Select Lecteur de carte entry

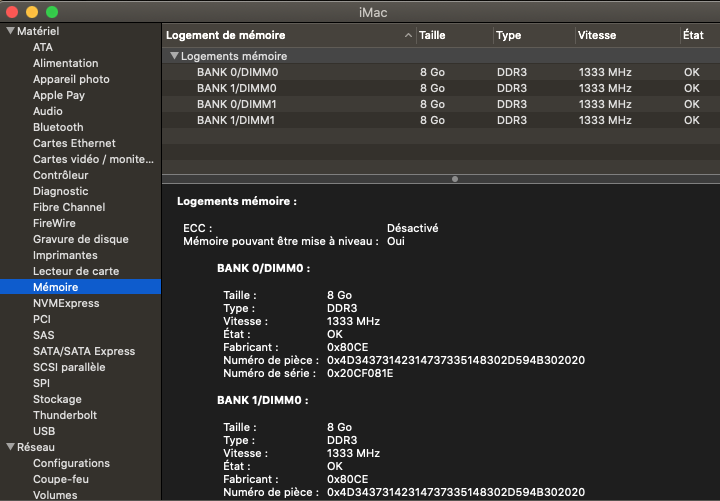[76, 271]
